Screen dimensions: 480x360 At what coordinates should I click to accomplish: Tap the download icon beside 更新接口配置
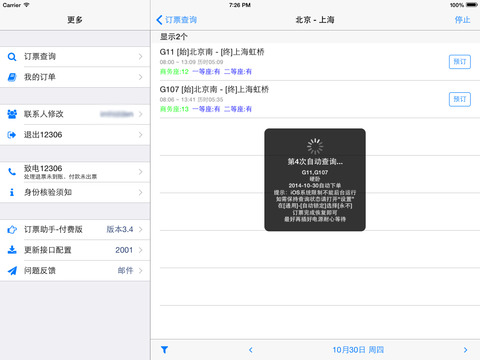tap(12, 250)
